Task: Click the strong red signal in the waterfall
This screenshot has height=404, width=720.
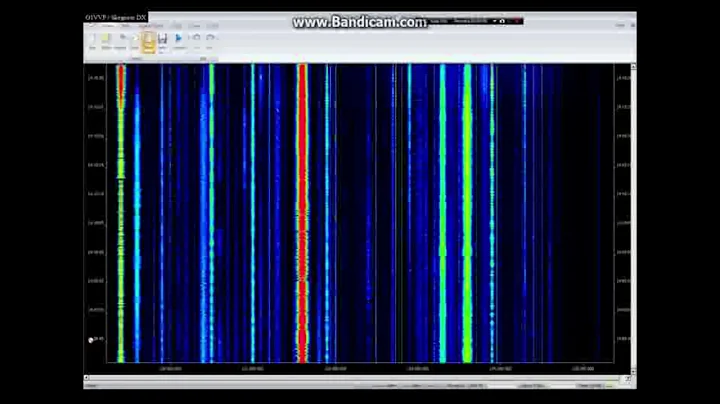Action: coord(302,213)
